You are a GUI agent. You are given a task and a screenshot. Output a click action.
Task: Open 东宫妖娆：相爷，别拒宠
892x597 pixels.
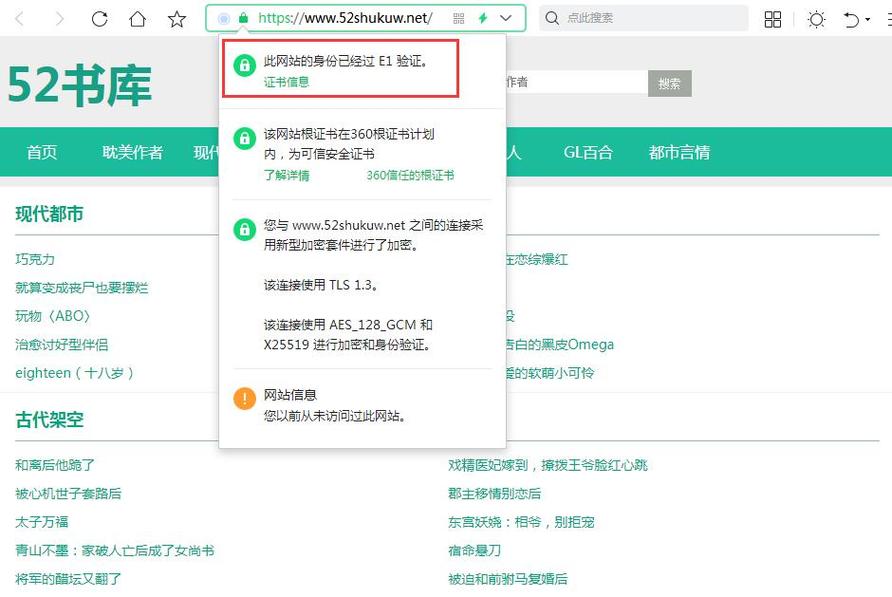521,522
